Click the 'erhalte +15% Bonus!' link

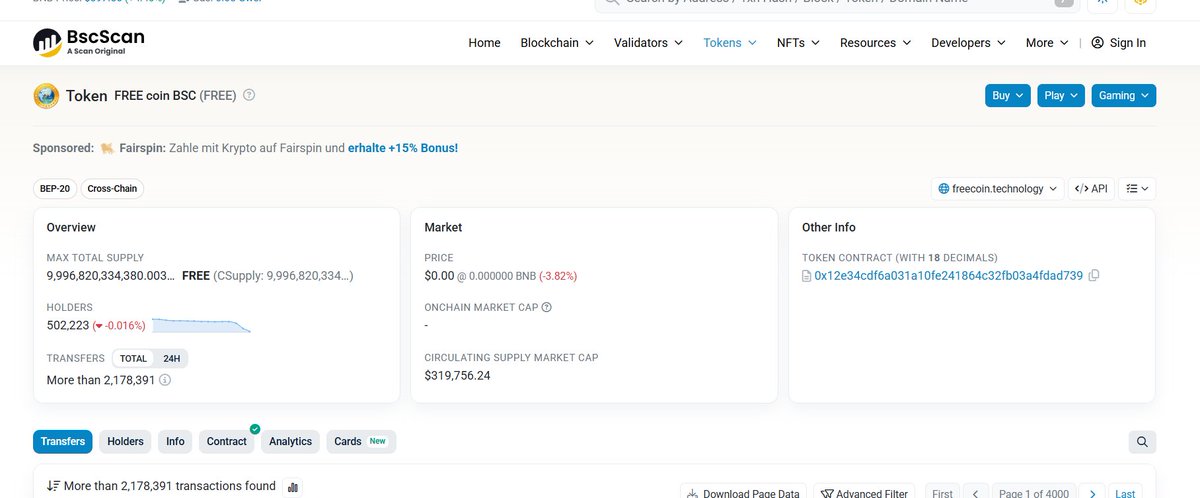click(x=403, y=148)
